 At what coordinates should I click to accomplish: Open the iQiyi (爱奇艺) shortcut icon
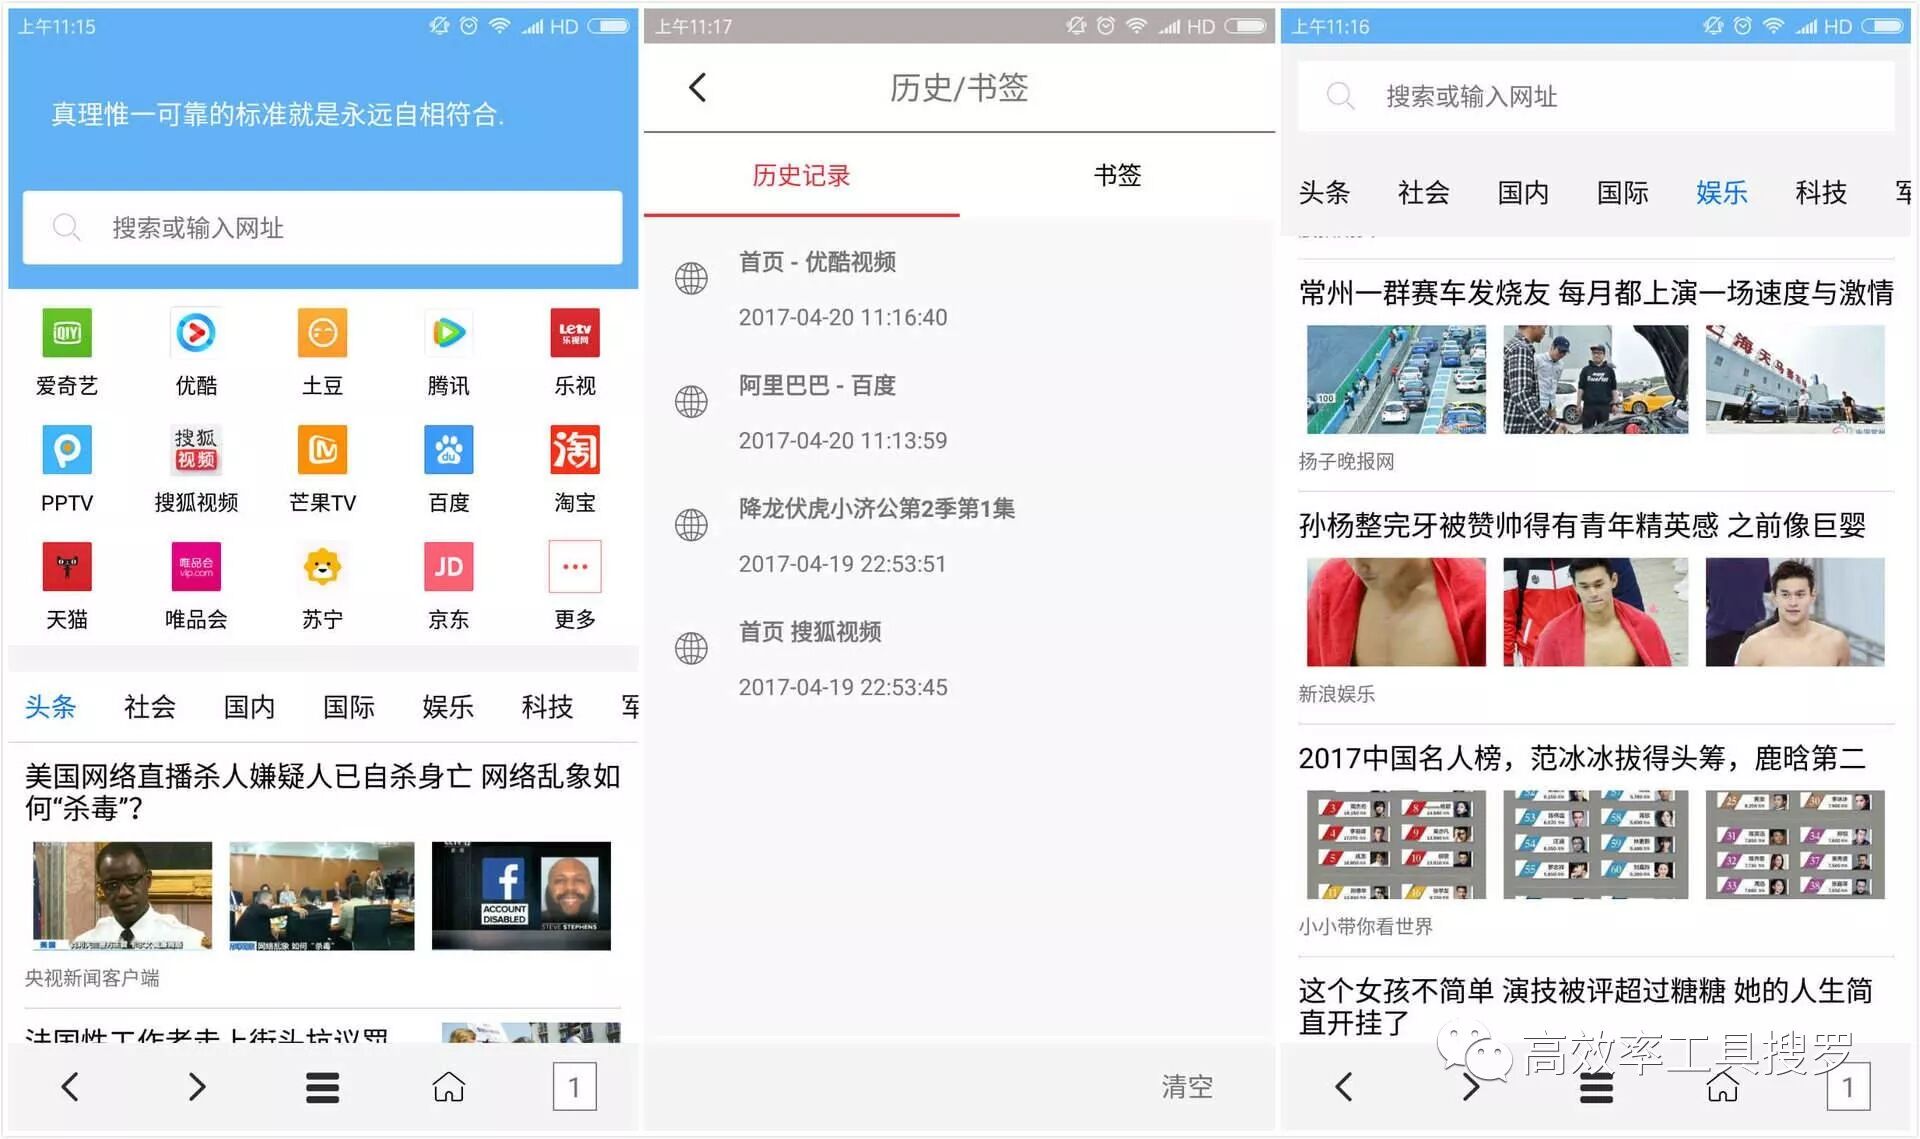point(67,333)
